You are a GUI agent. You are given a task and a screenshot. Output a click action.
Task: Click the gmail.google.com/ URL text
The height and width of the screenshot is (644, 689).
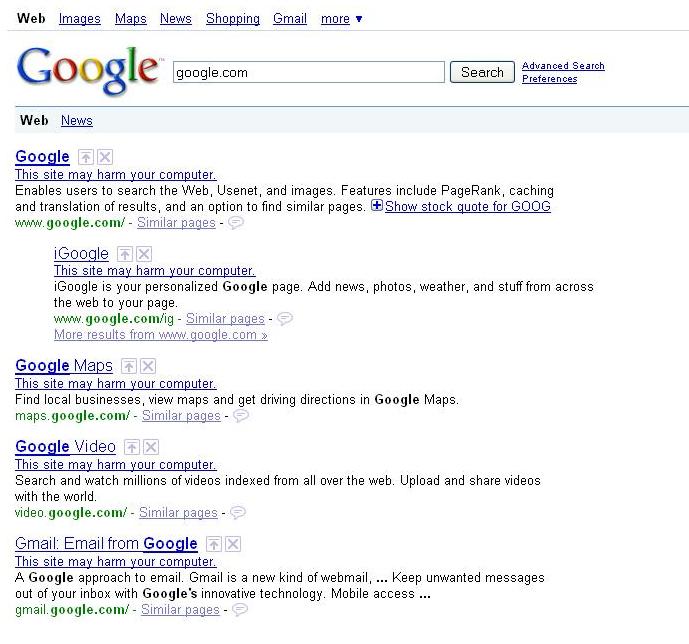[72, 610]
